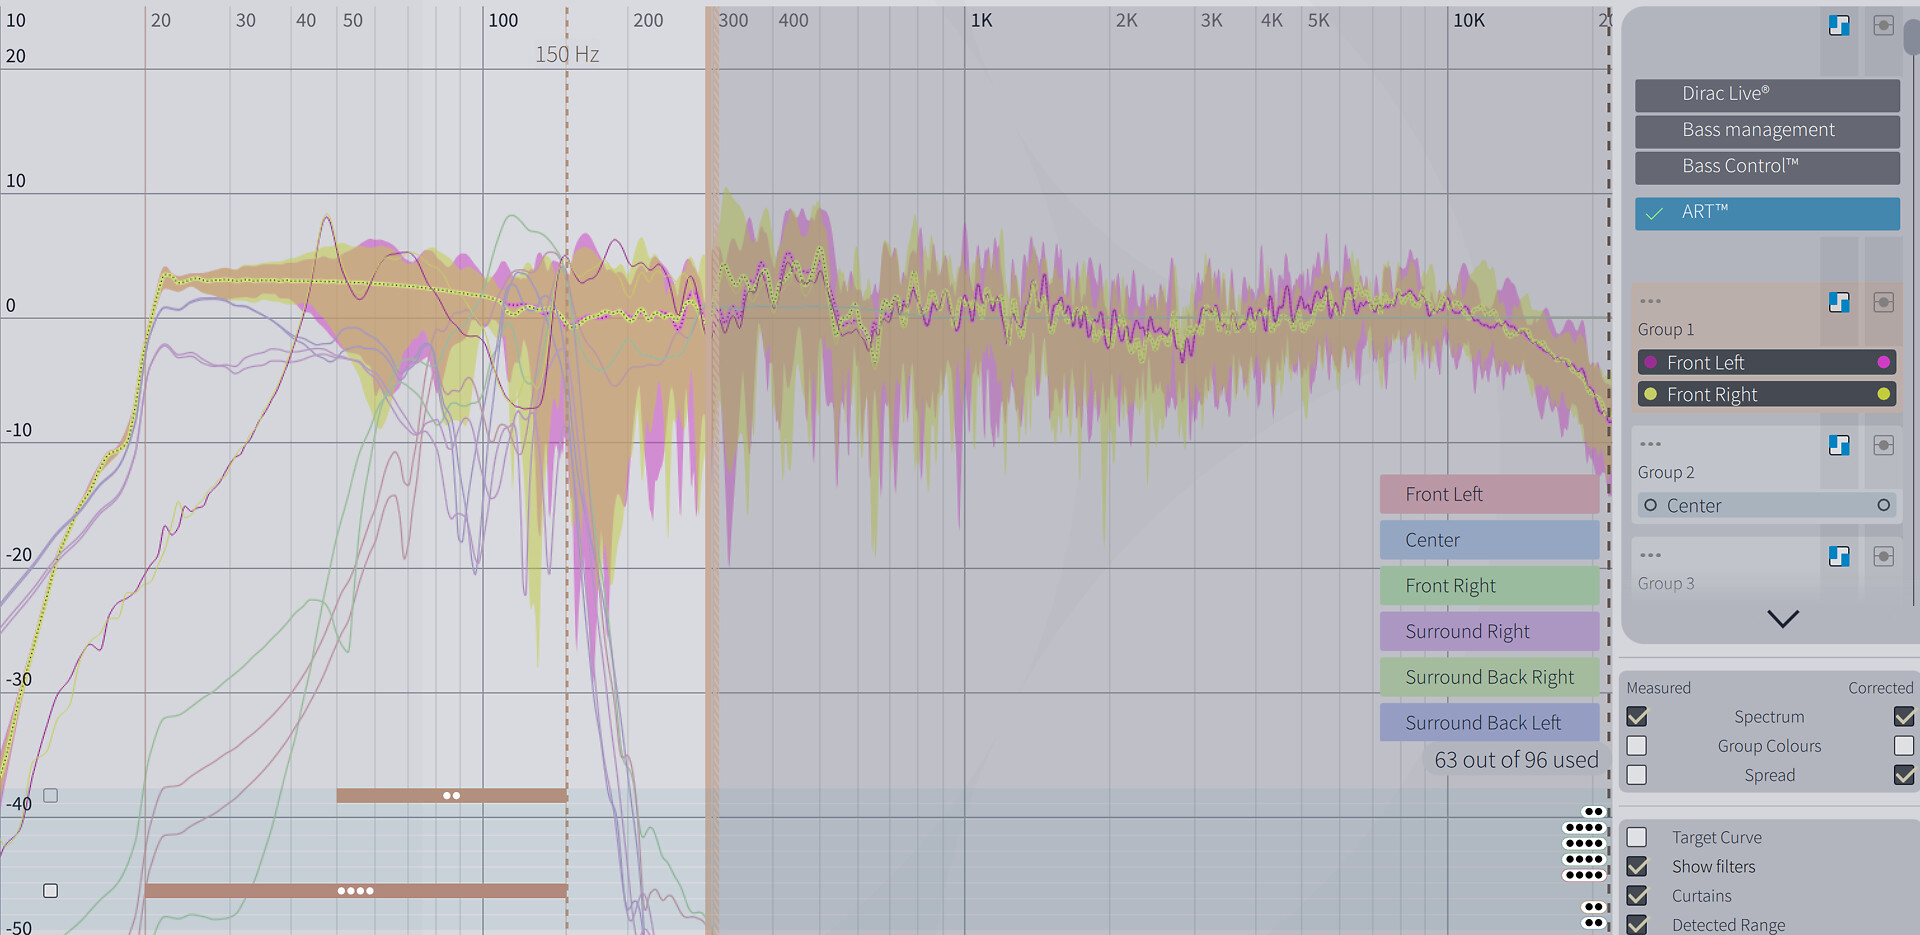Image resolution: width=1920 pixels, height=935 pixels.
Task: Uncheck the Show filters checkbox
Action: pyautogui.click(x=1637, y=866)
